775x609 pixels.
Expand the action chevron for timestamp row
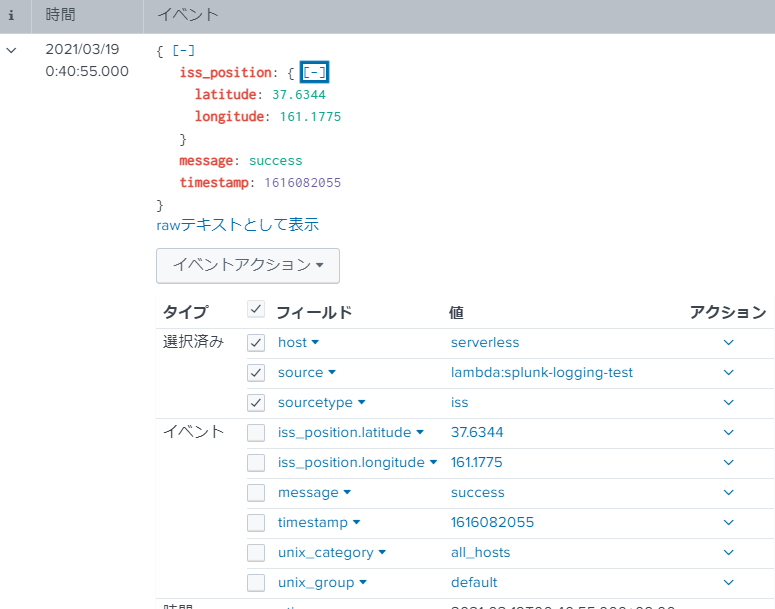729,522
